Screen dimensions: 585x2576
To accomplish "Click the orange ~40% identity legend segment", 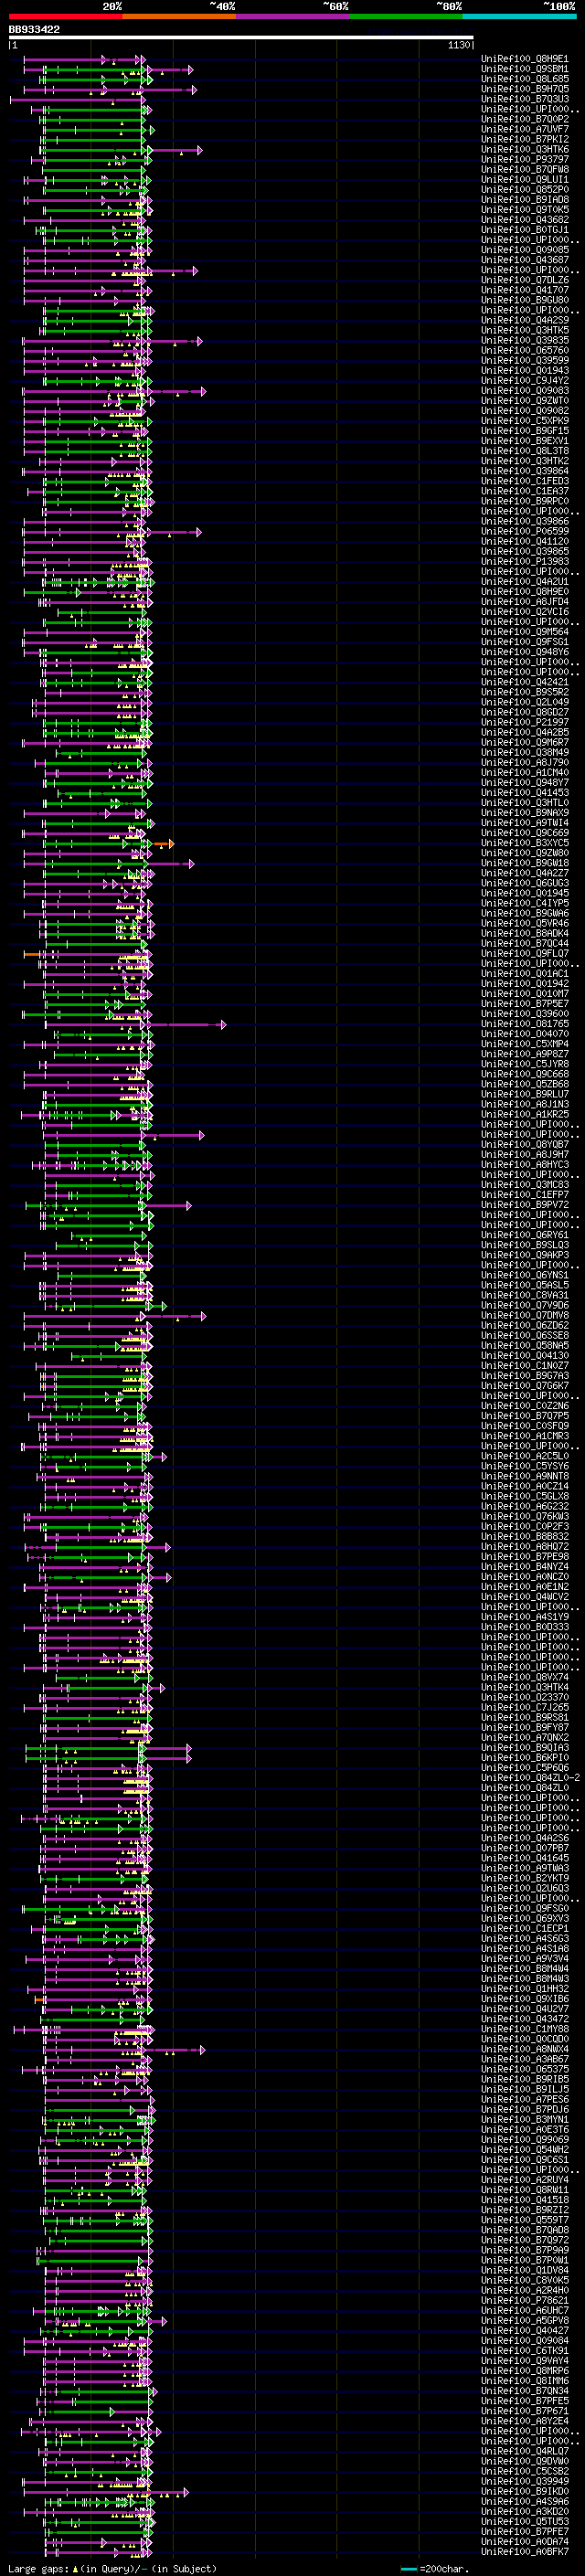I will tap(179, 16).
